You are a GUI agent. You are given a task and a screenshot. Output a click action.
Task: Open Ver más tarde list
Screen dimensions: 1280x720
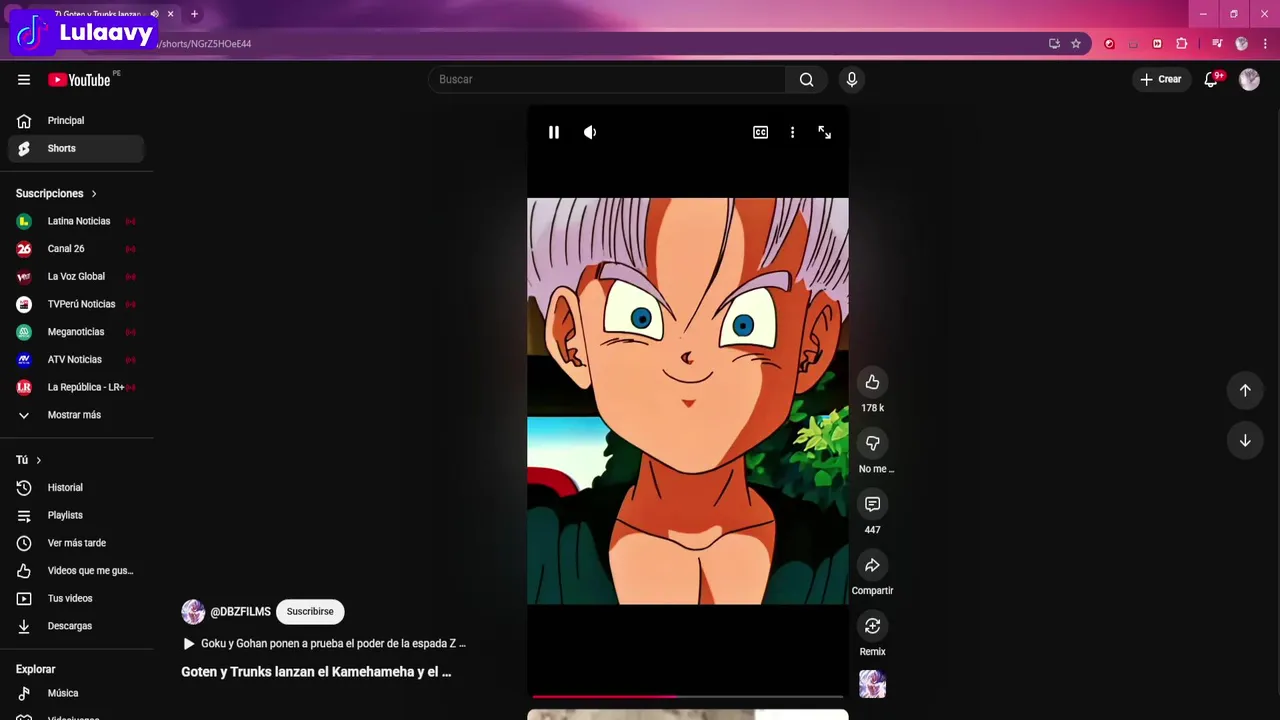76,543
